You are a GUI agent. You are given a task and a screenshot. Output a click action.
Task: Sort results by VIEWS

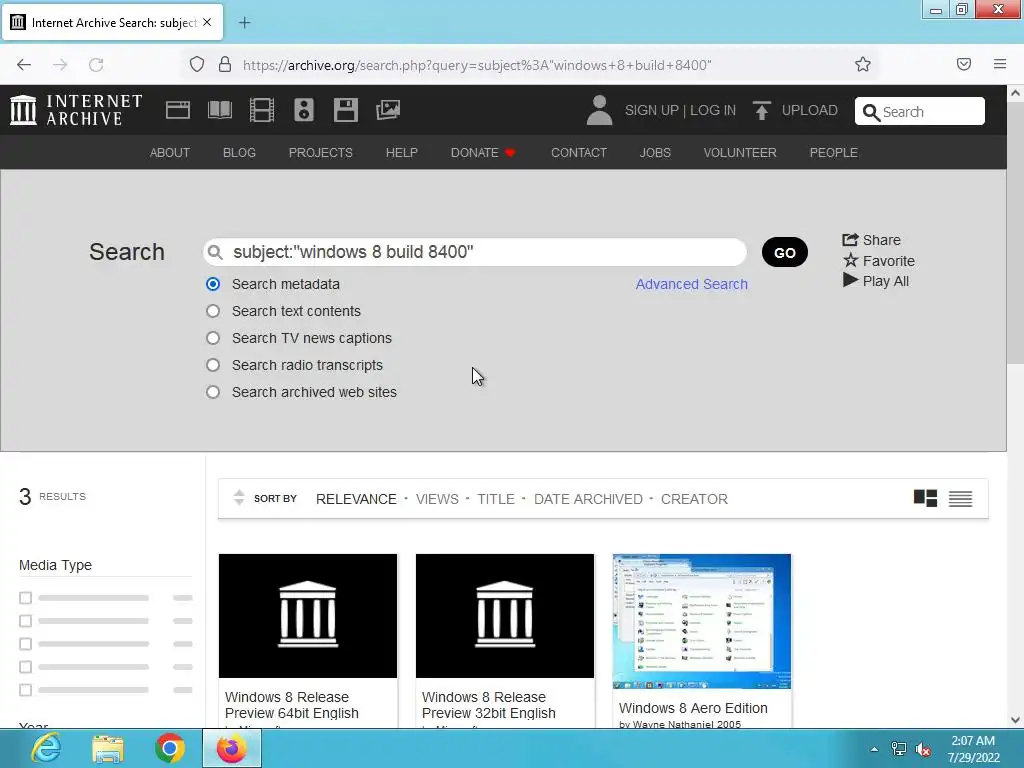(437, 499)
